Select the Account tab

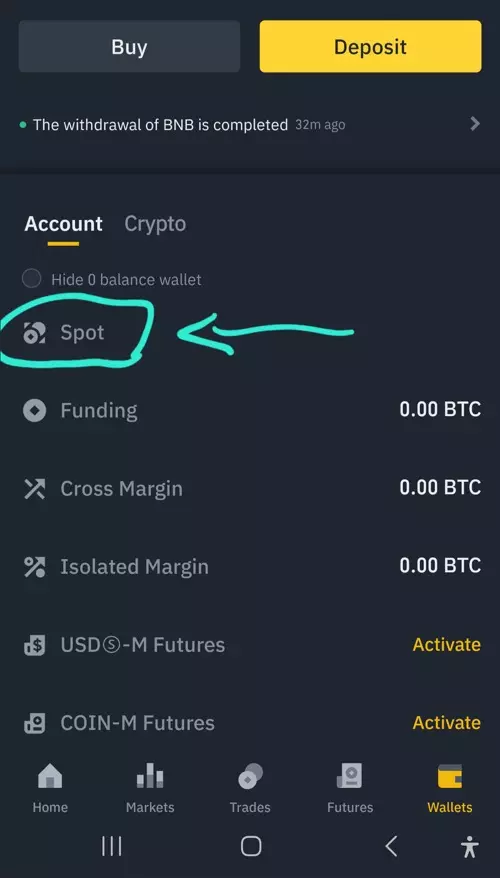point(63,224)
